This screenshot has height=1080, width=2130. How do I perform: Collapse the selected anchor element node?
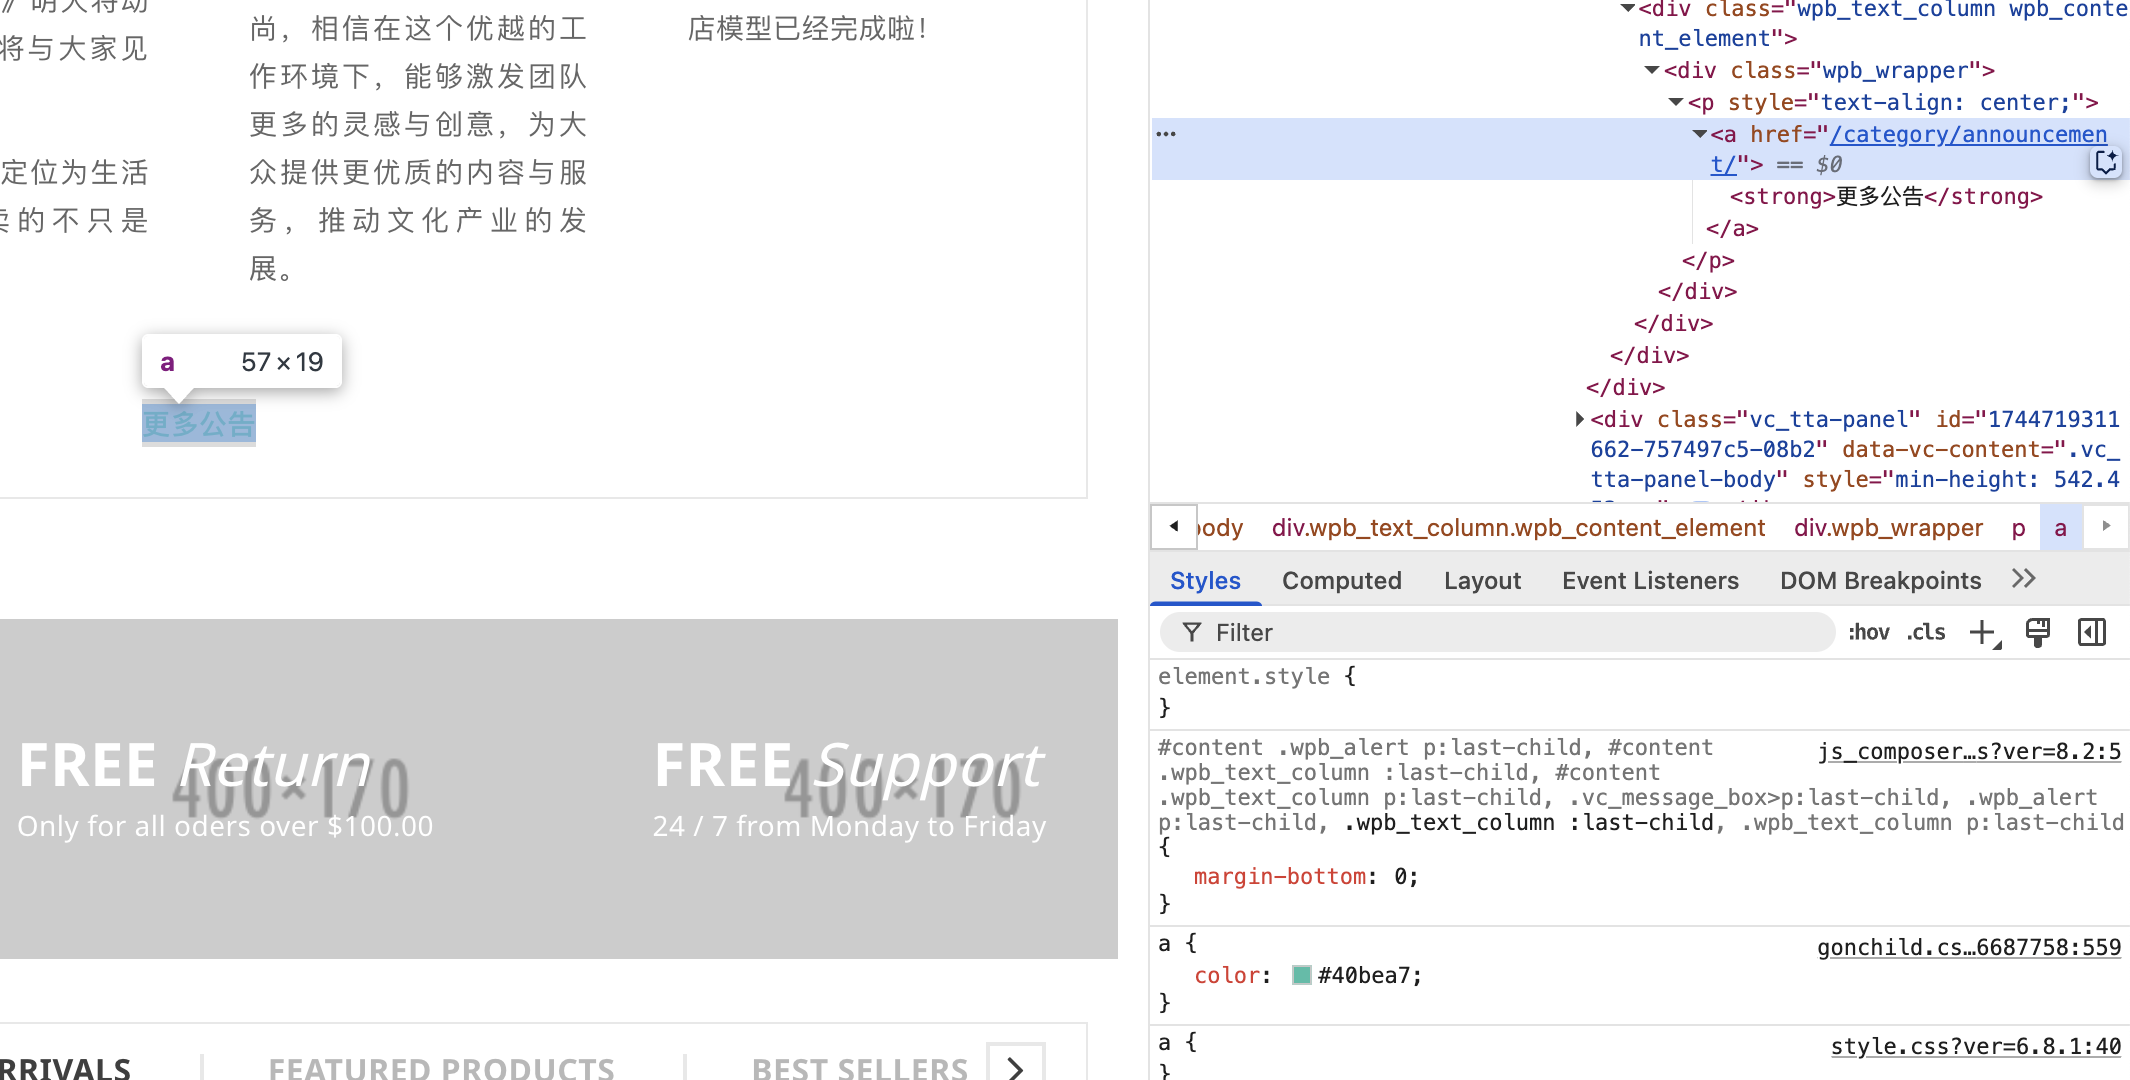coord(1699,134)
